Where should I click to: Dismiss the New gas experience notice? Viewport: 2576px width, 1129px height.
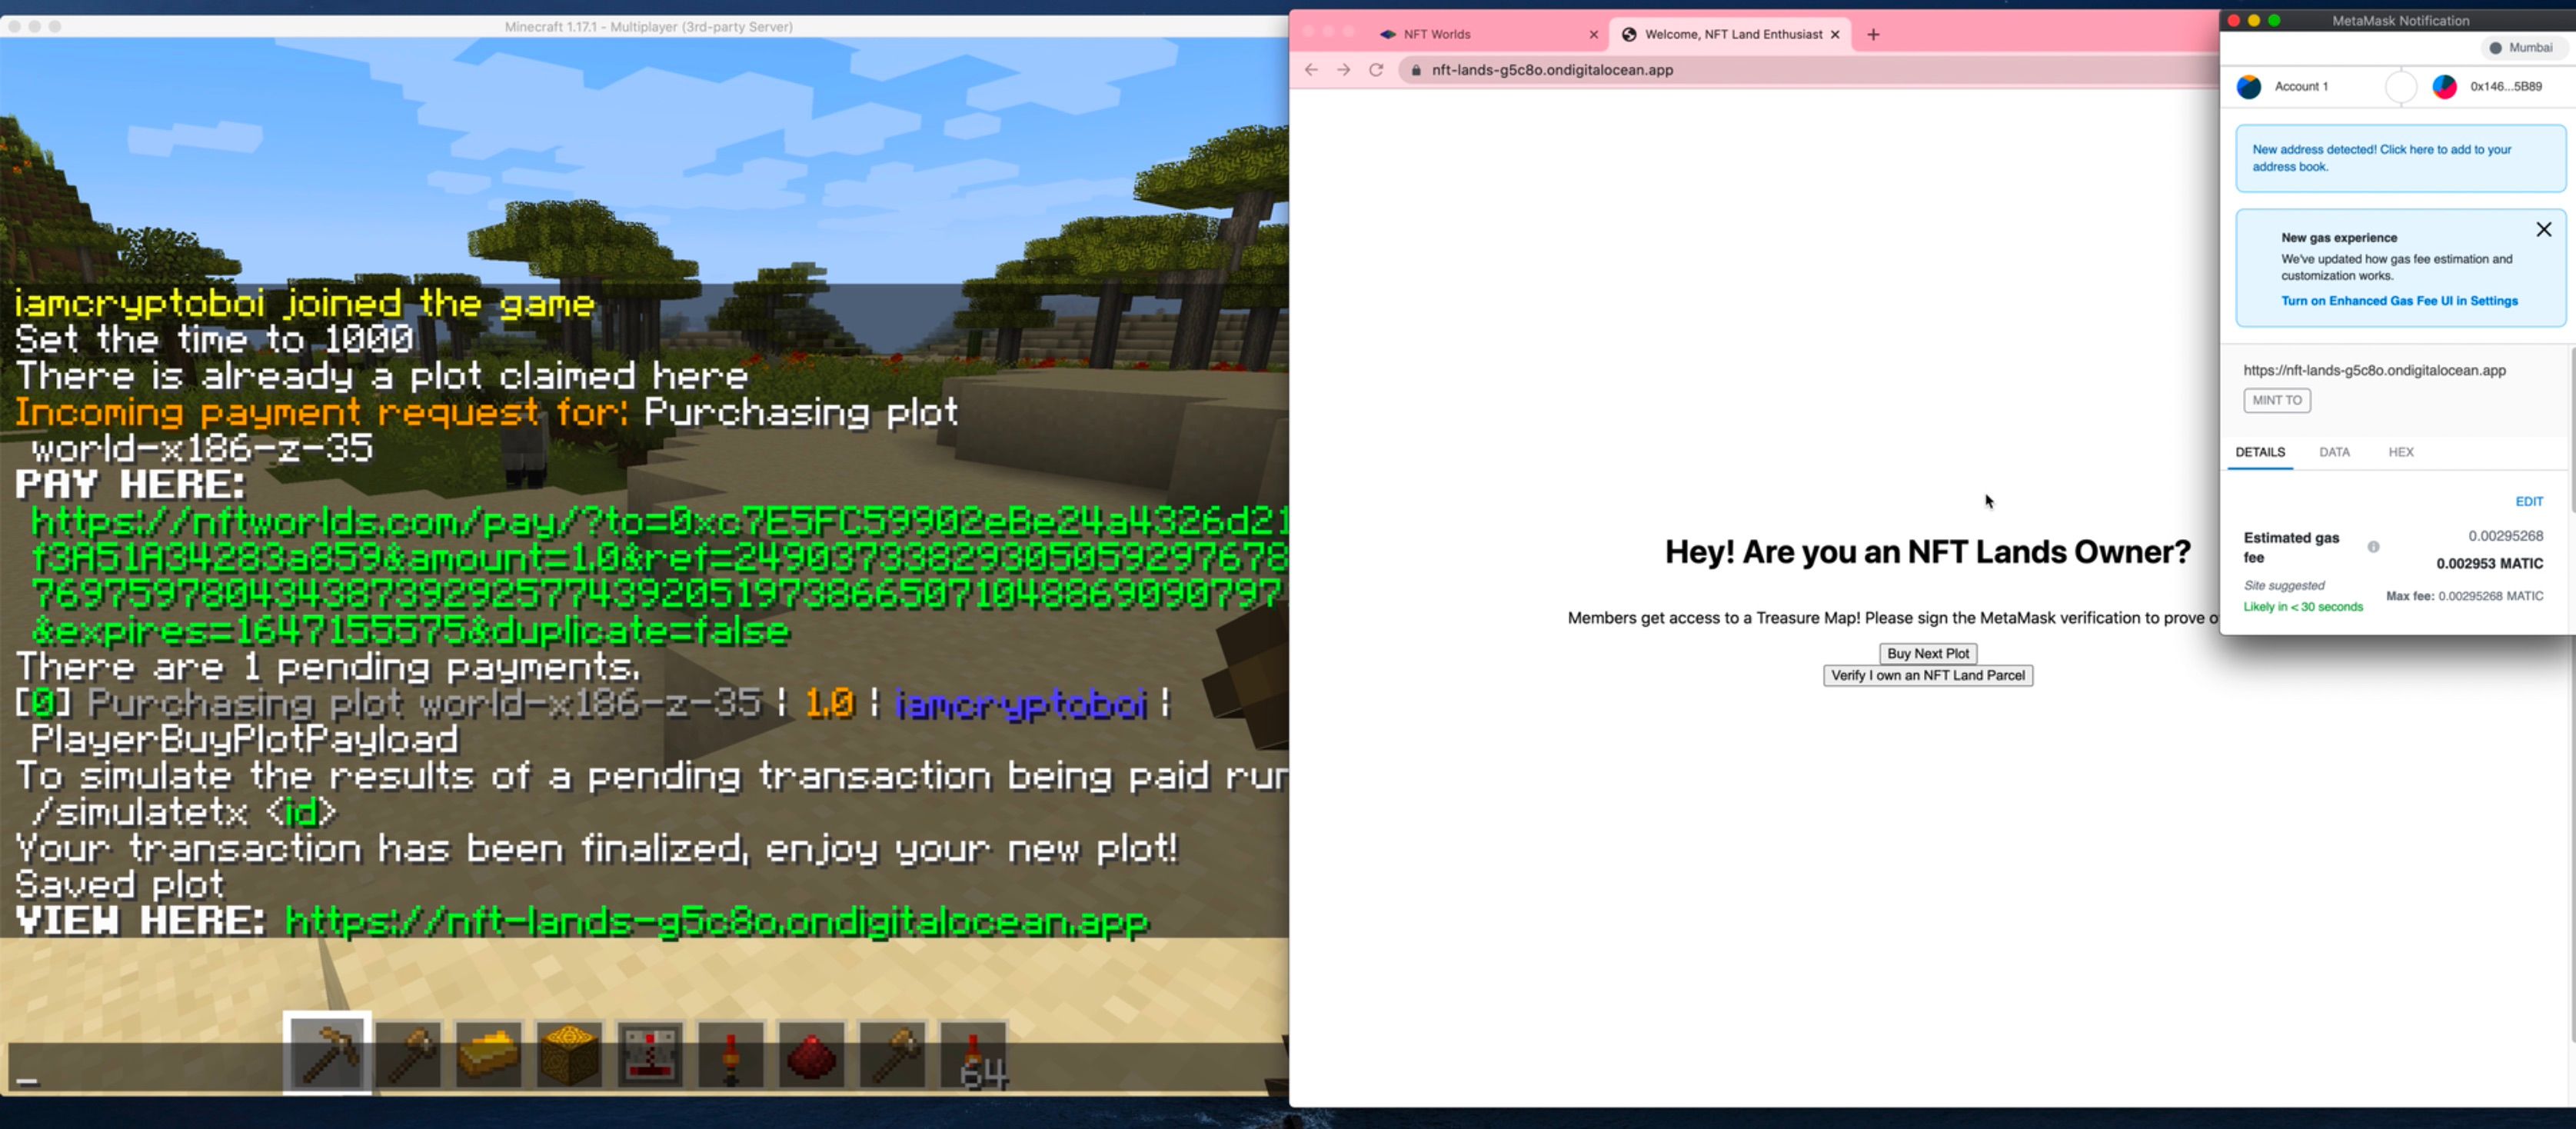(x=2544, y=230)
